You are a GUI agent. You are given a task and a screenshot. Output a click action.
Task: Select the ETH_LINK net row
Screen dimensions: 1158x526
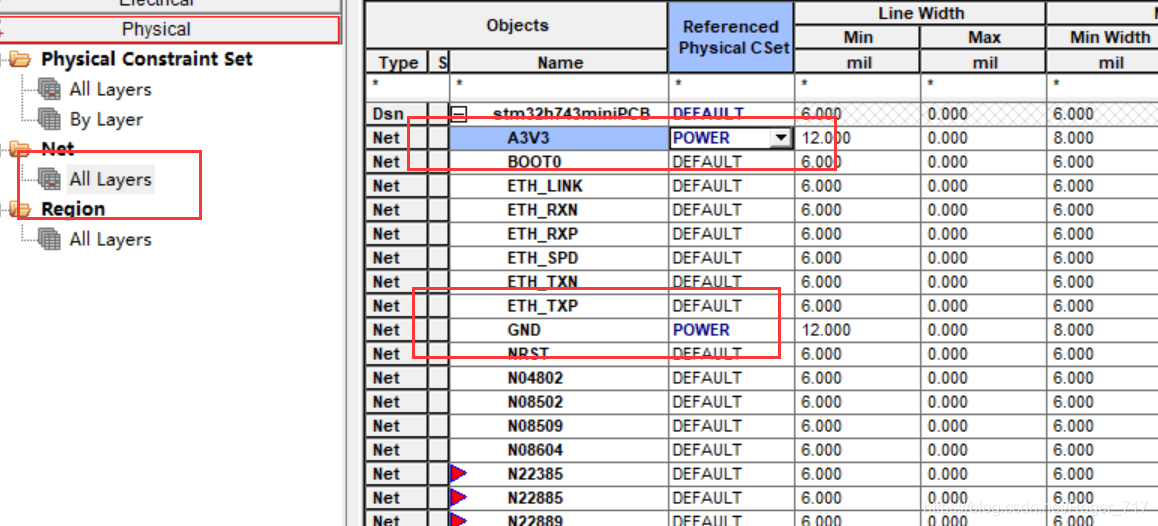[x=544, y=186]
